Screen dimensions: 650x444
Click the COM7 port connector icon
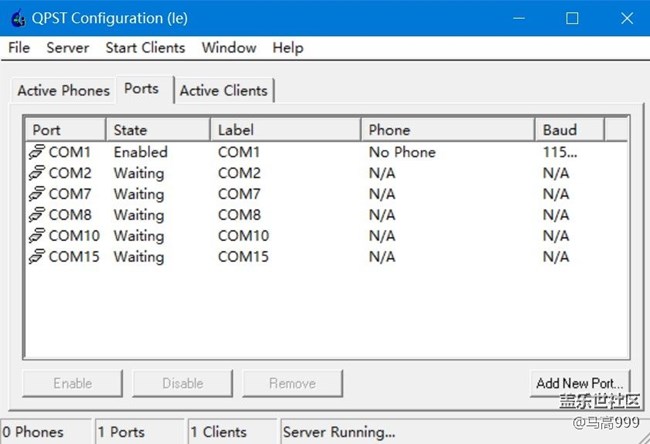pos(37,194)
